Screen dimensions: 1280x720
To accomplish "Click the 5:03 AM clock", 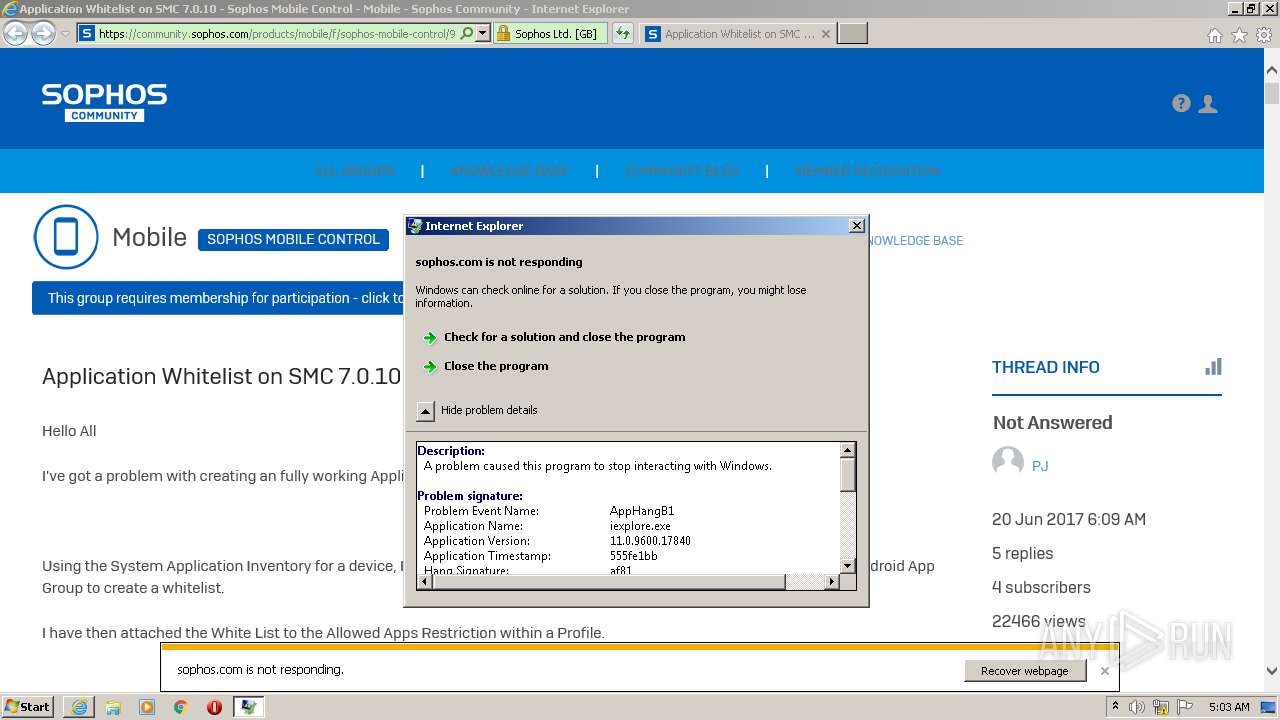I will click(1229, 707).
